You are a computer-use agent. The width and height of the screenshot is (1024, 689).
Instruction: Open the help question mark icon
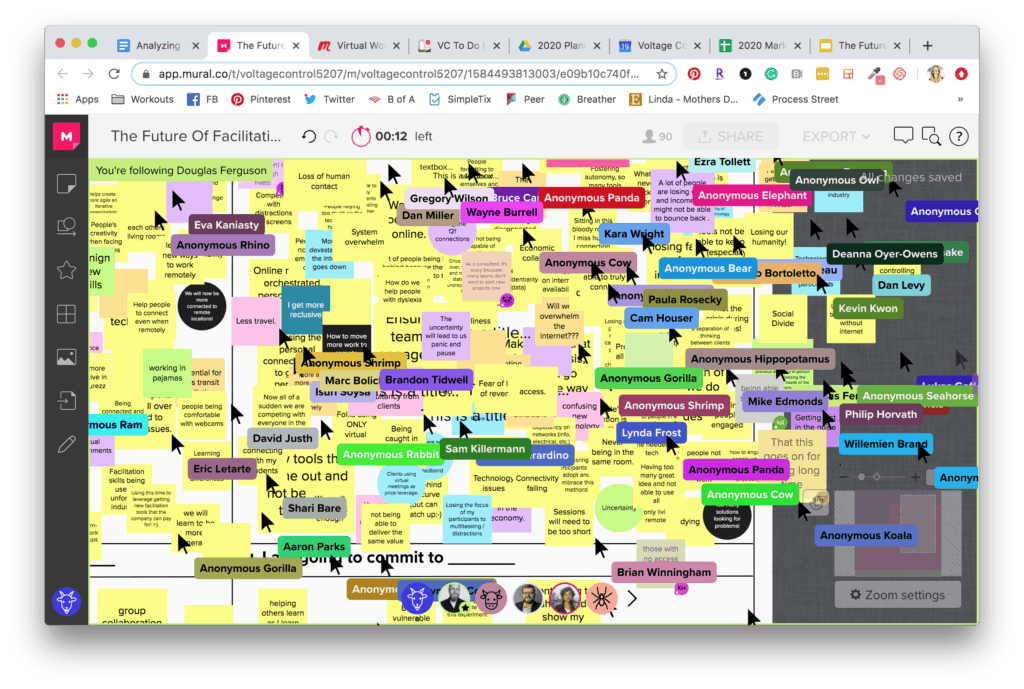pos(958,136)
